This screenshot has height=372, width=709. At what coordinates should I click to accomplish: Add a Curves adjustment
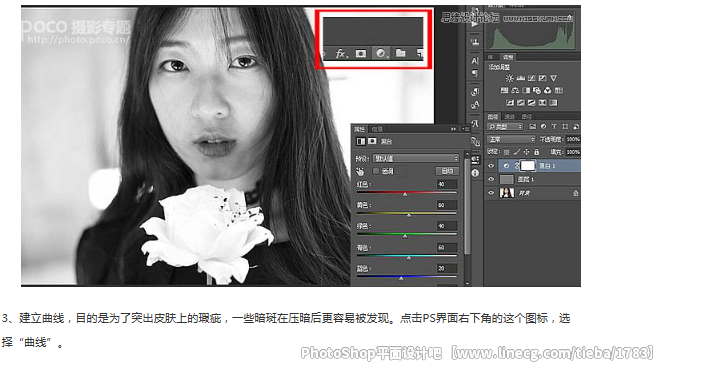coord(532,78)
